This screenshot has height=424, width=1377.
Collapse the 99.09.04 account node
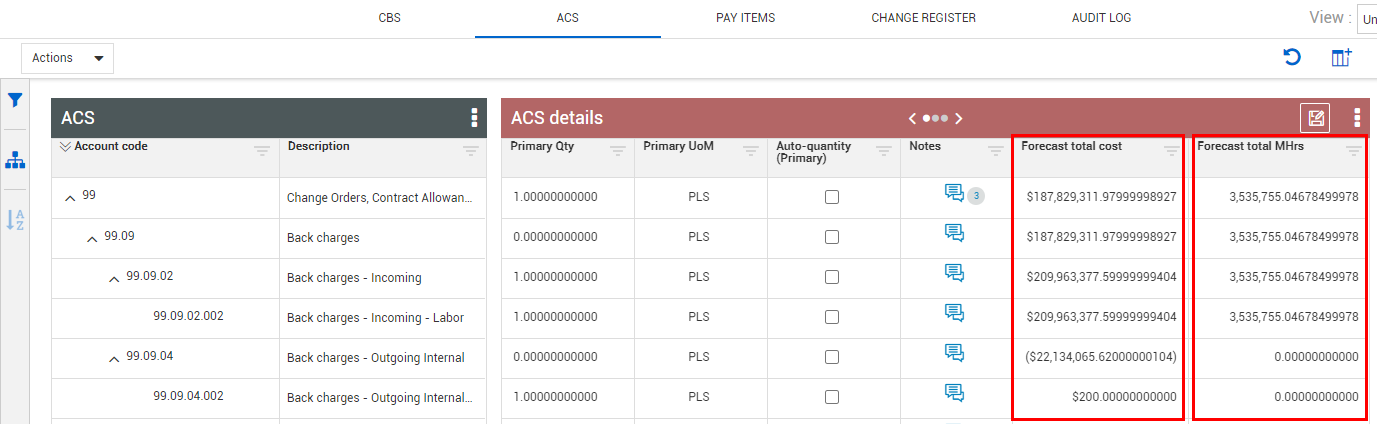tap(114, 358)
